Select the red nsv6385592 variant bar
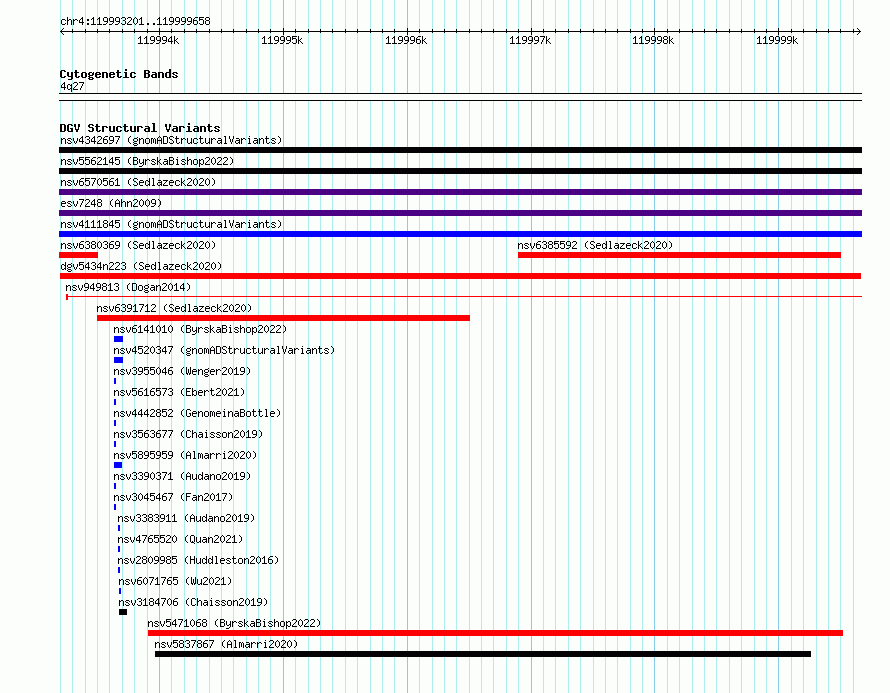This screenshot has width=890, height=693. (679, 255)
